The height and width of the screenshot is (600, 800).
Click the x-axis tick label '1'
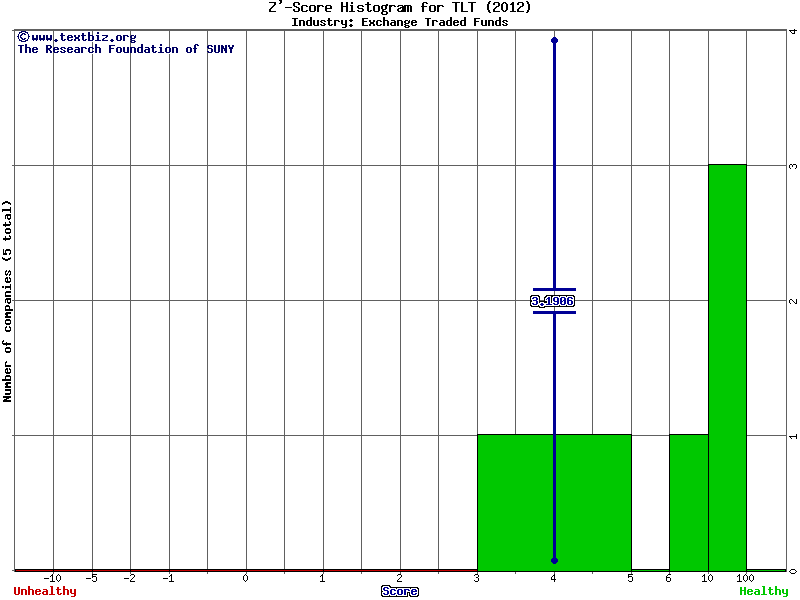(322, 578)
